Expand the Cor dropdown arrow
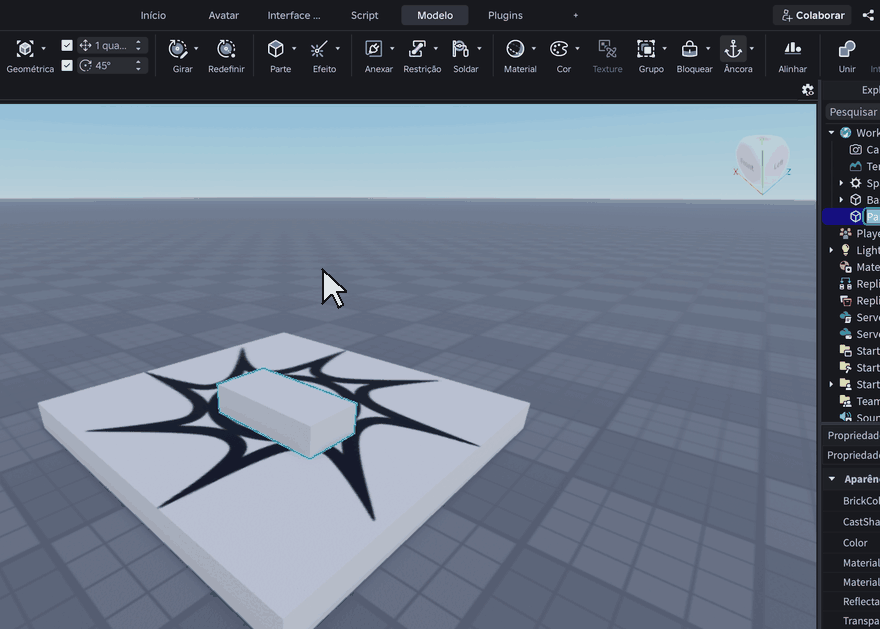 [577, 49]
